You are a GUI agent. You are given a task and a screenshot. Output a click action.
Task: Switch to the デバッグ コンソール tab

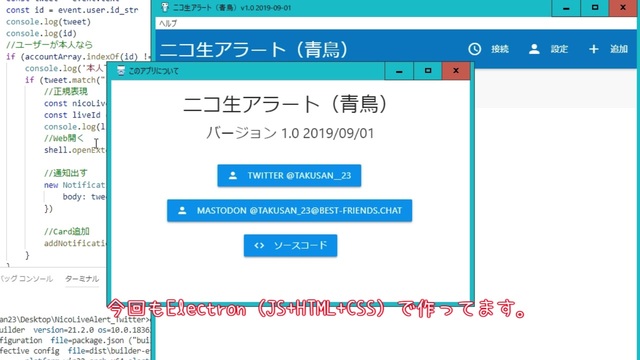coord(26,279)
